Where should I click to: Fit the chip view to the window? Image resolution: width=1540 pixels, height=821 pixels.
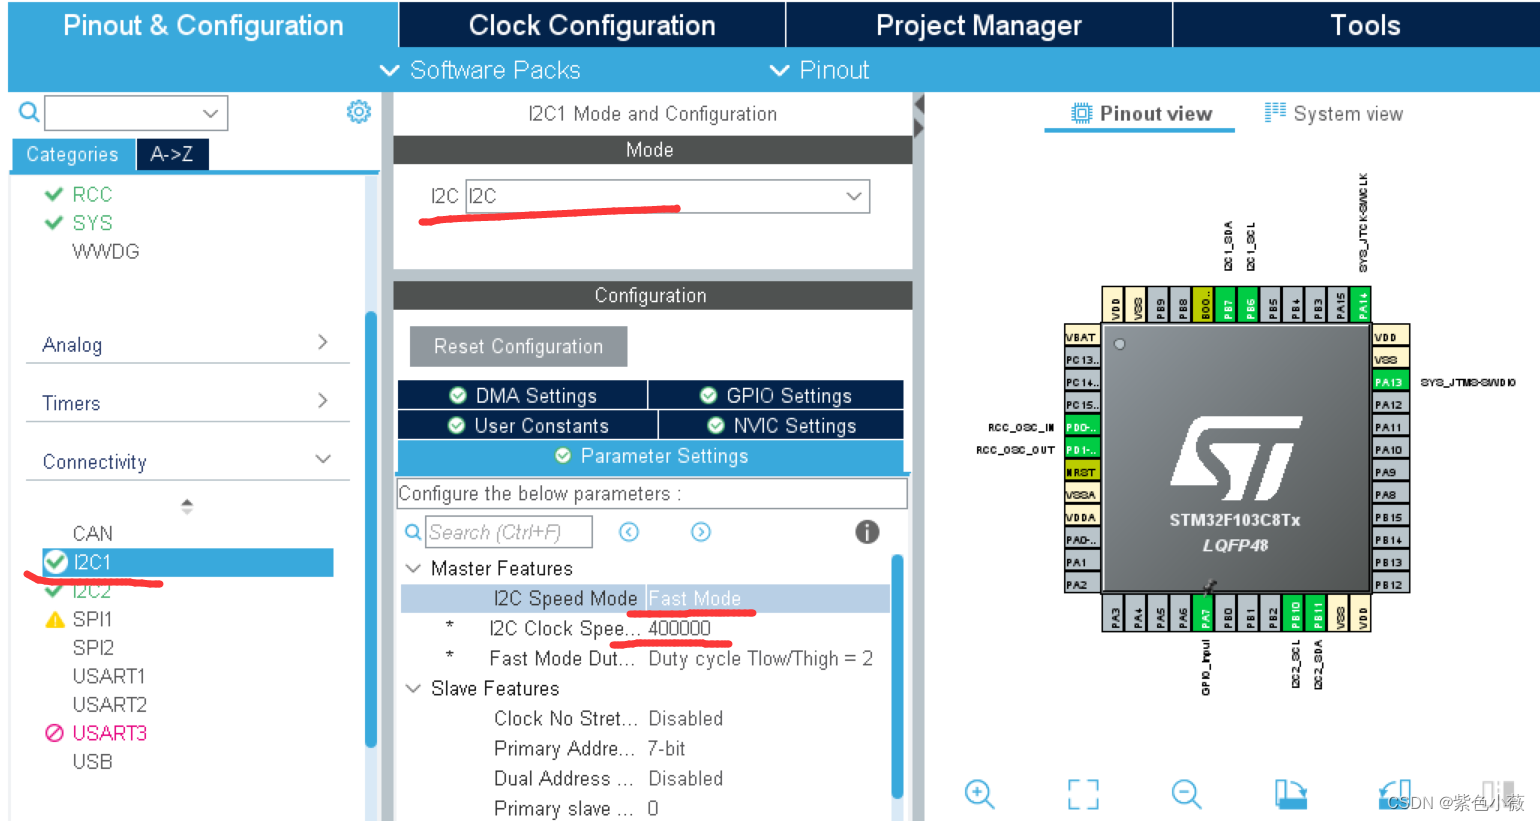click(x=1083, y=794)
